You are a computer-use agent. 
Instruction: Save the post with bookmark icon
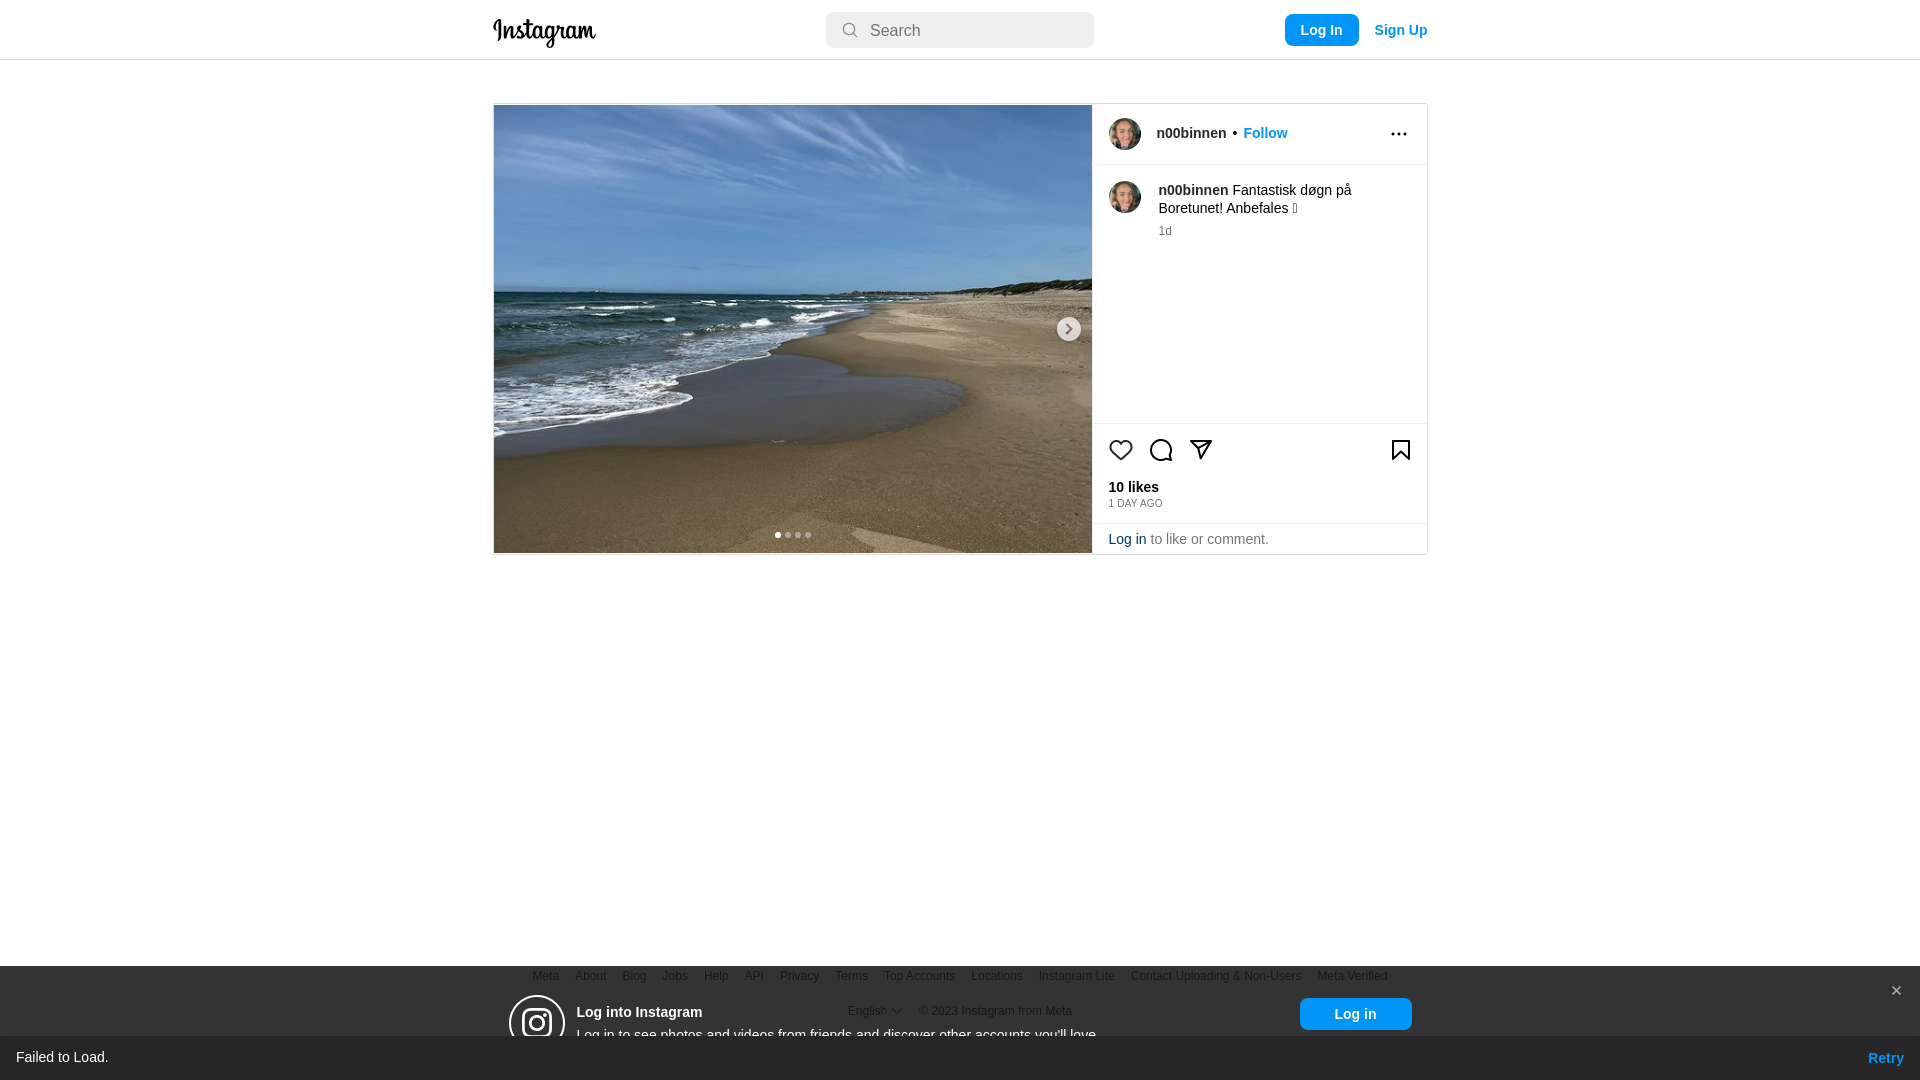(x=1401, y=450)
